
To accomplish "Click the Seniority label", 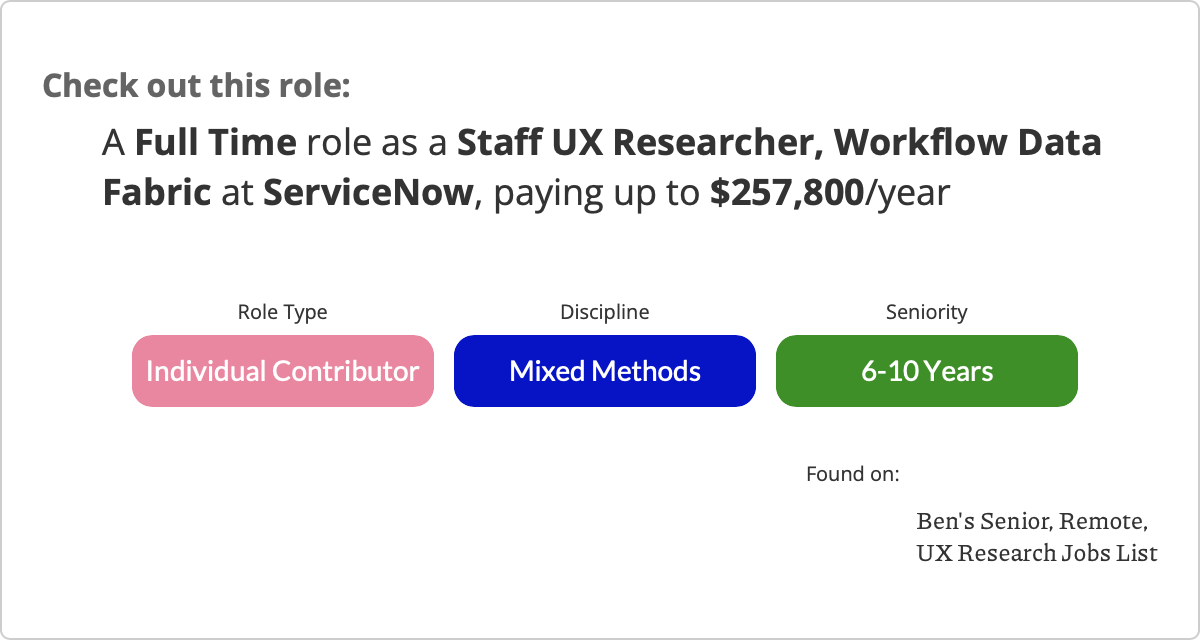I will 927,312.
